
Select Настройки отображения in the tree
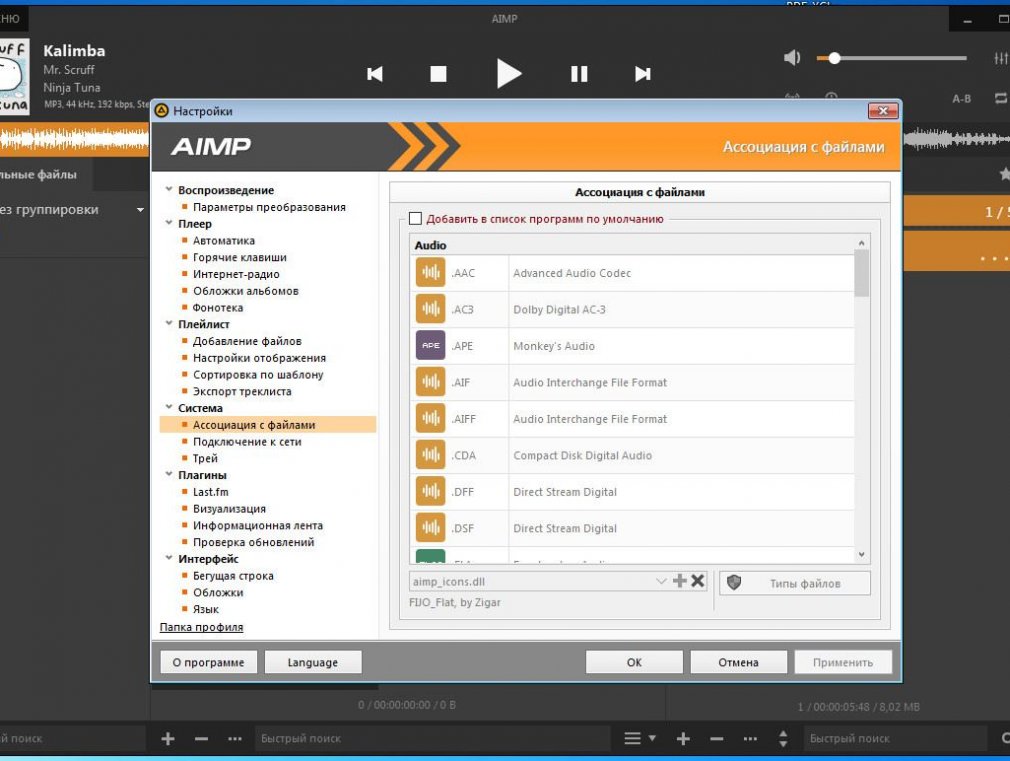coord(259,358)
